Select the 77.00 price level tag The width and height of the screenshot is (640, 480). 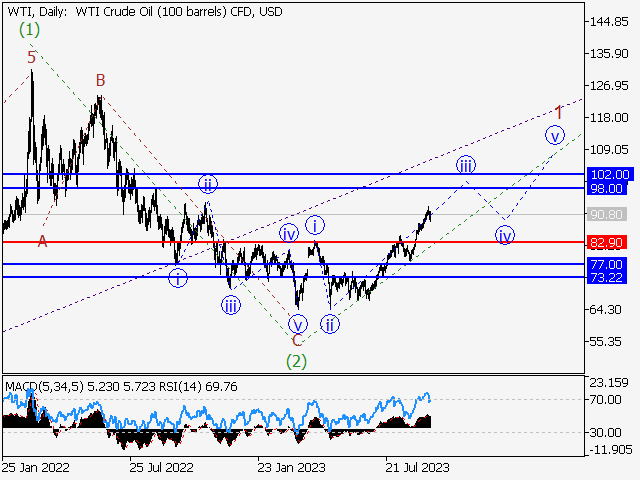(x=607, y=264)
